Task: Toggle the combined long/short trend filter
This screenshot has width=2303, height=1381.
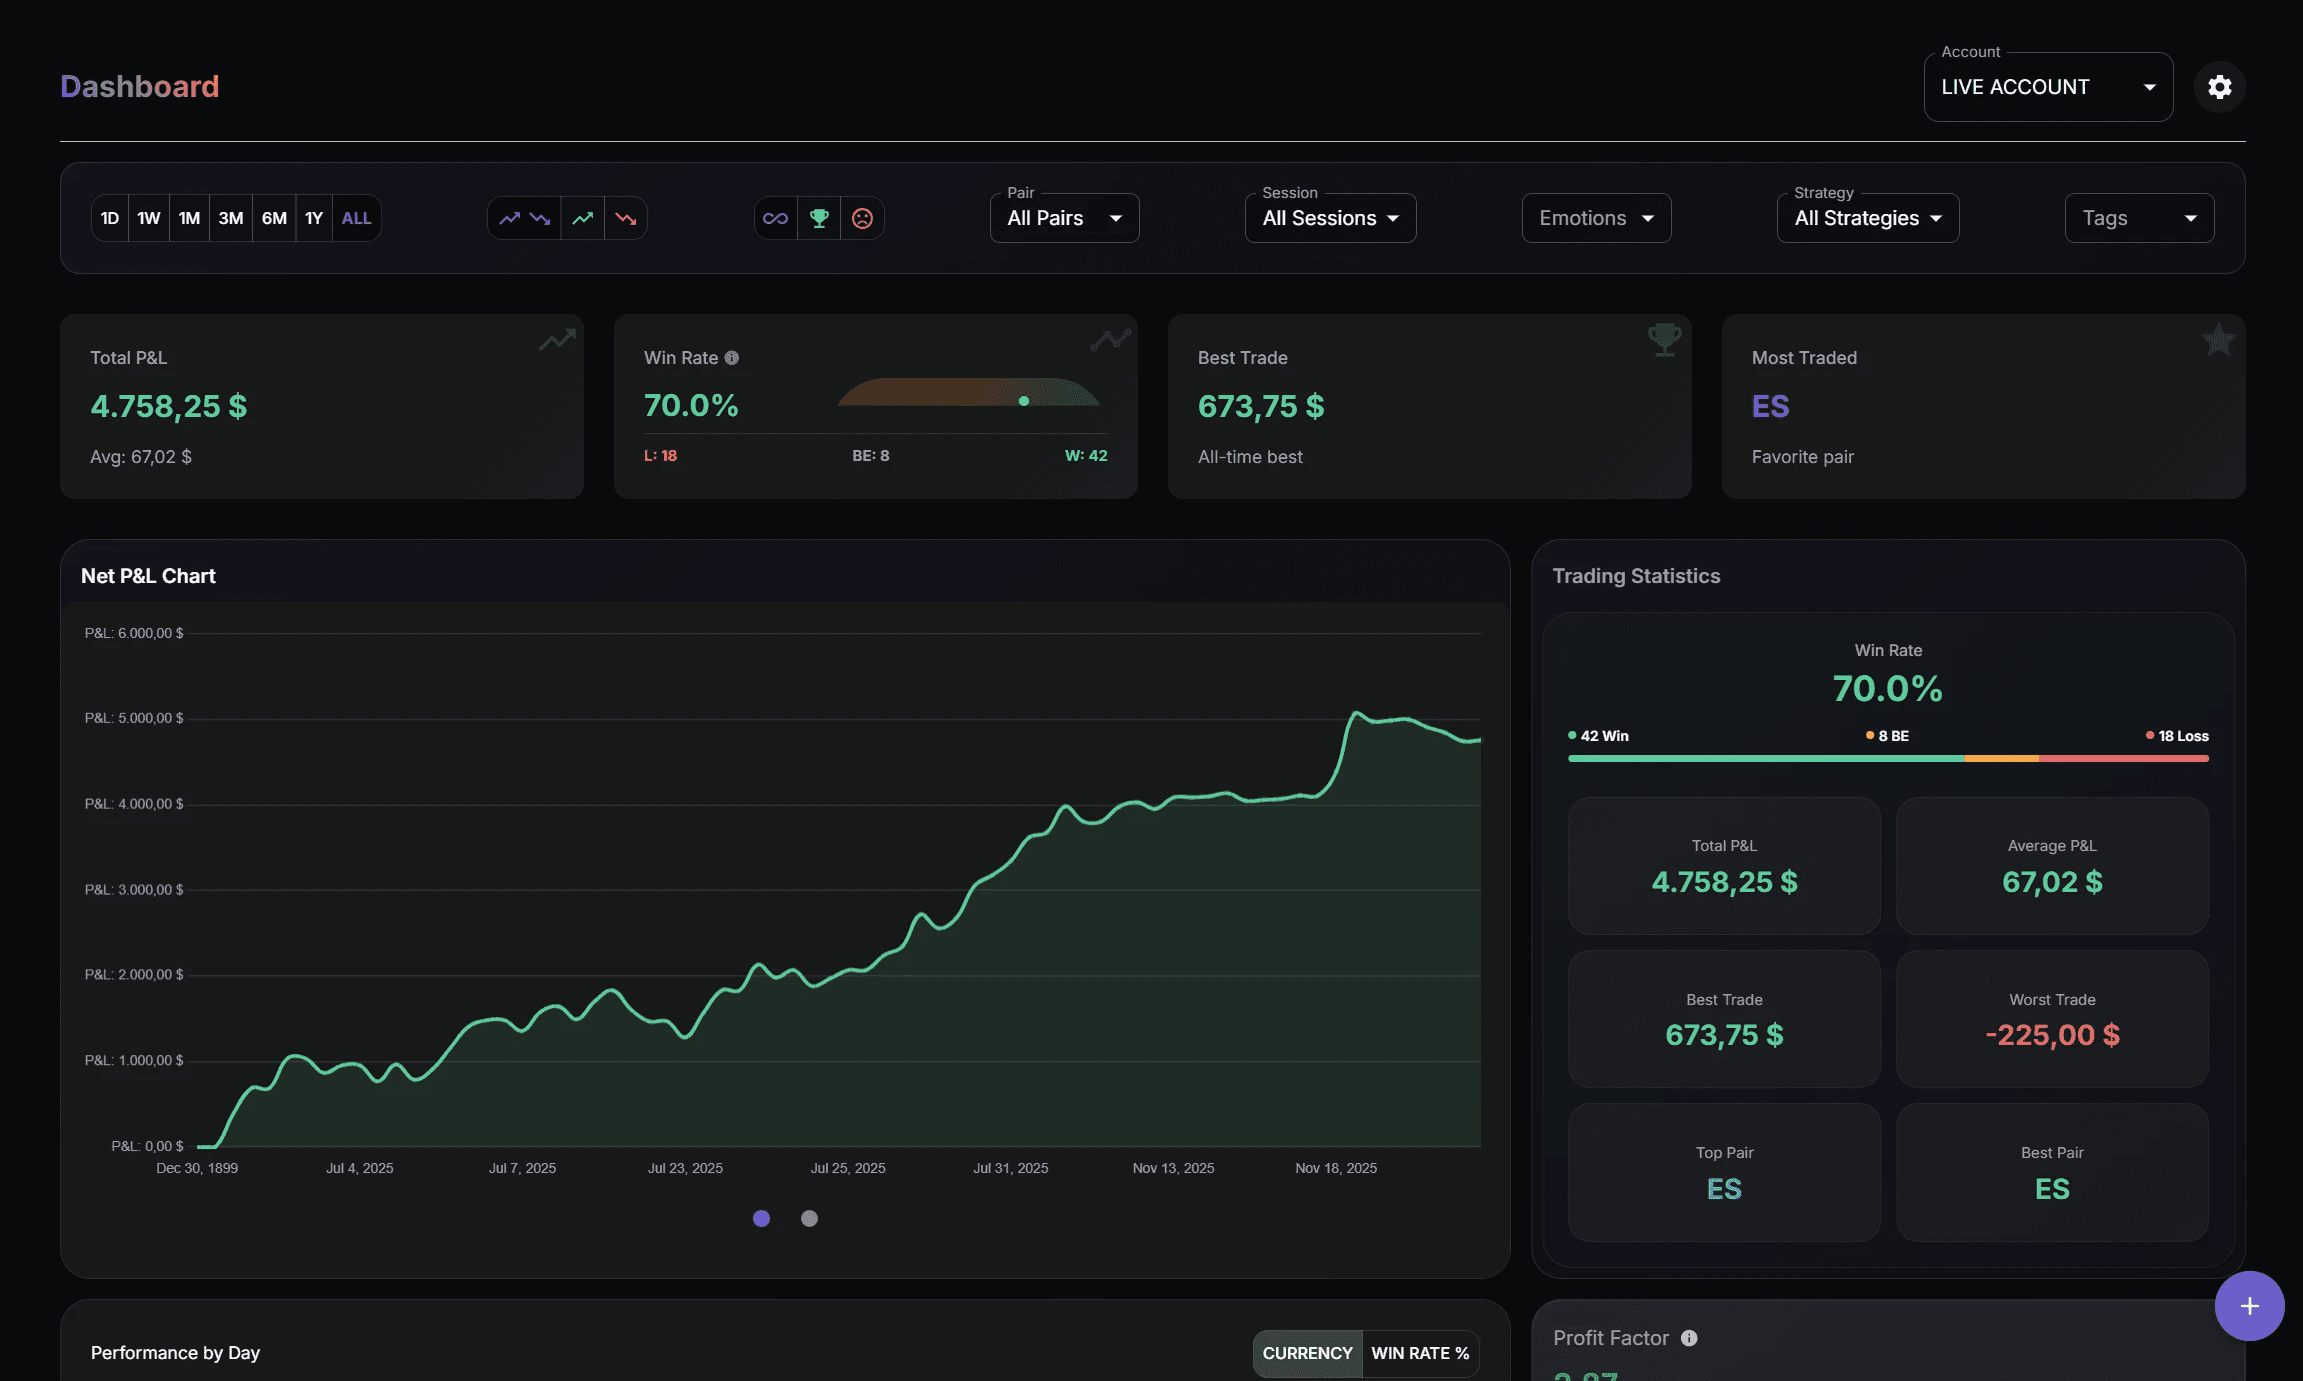Action: point(522,217)
